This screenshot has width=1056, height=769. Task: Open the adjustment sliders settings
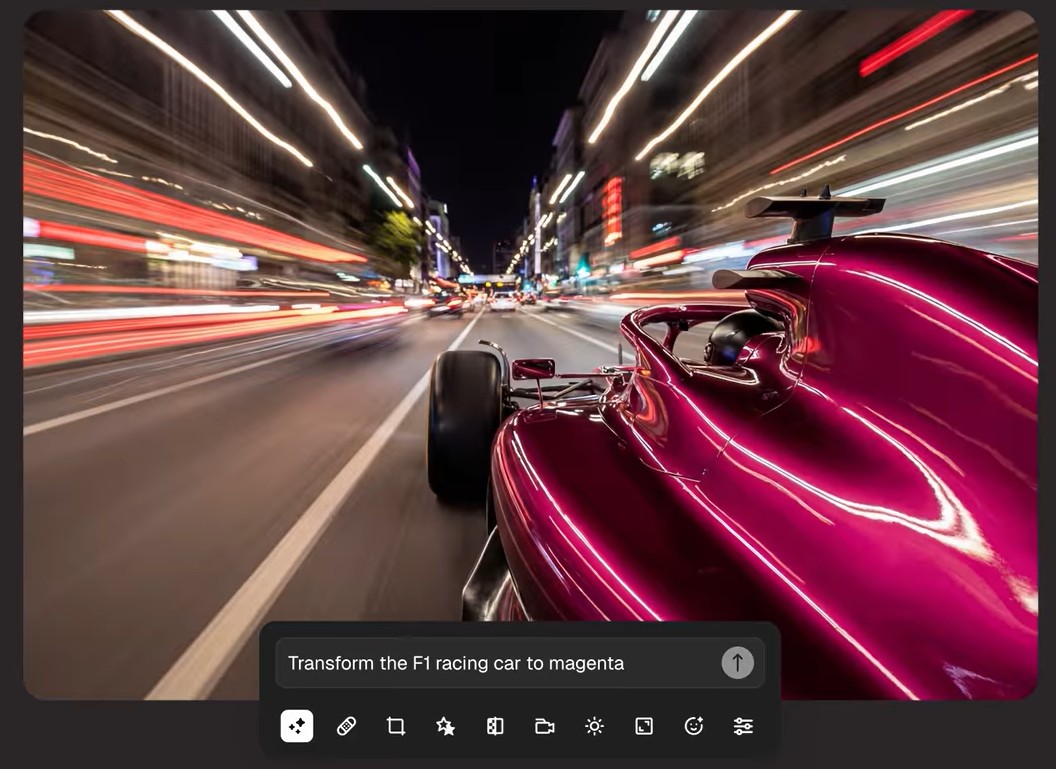(743, 726)
